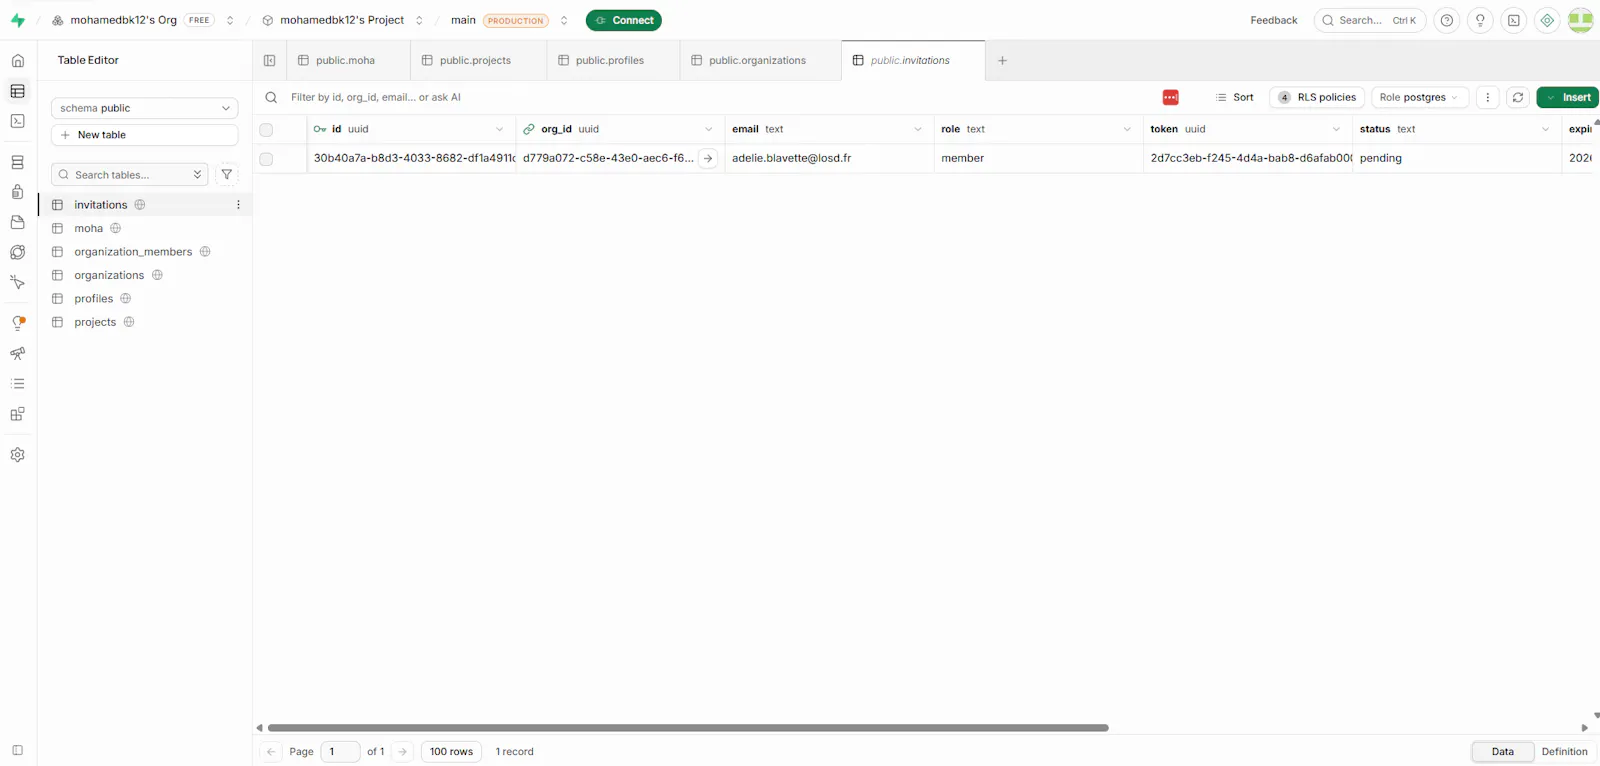Viewport: 1600px width, 766px height.
Task: Focus the Search tables input
Action: (x=130, y=174)
